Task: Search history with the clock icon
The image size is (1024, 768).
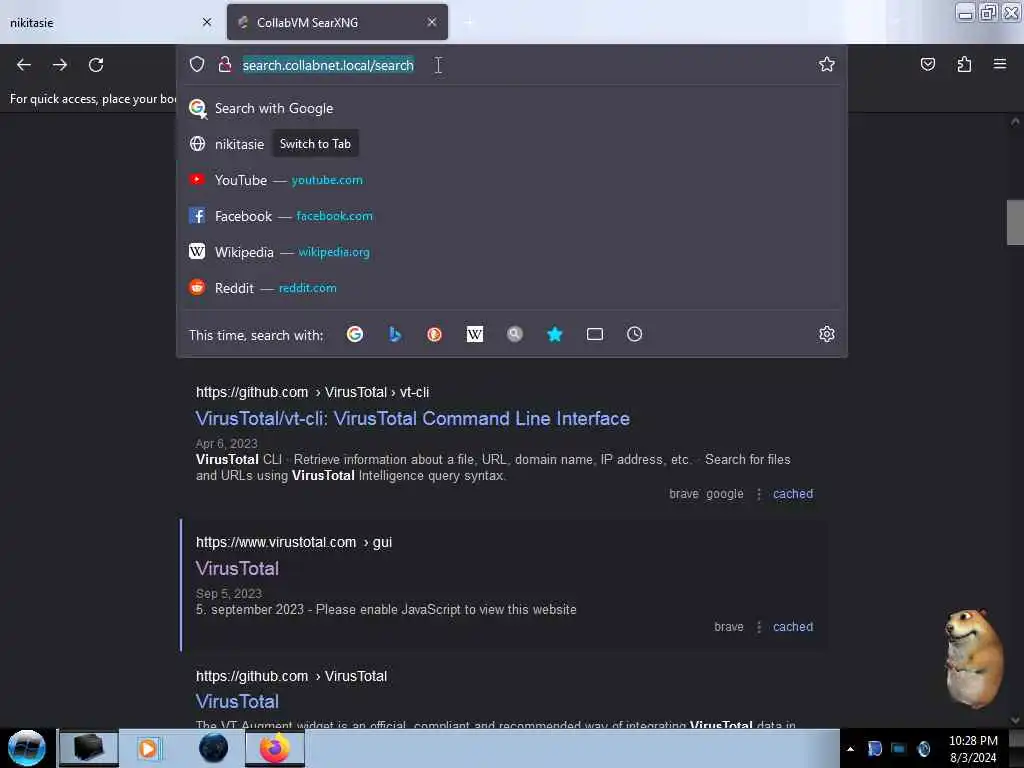Action: tap(634, 334)
